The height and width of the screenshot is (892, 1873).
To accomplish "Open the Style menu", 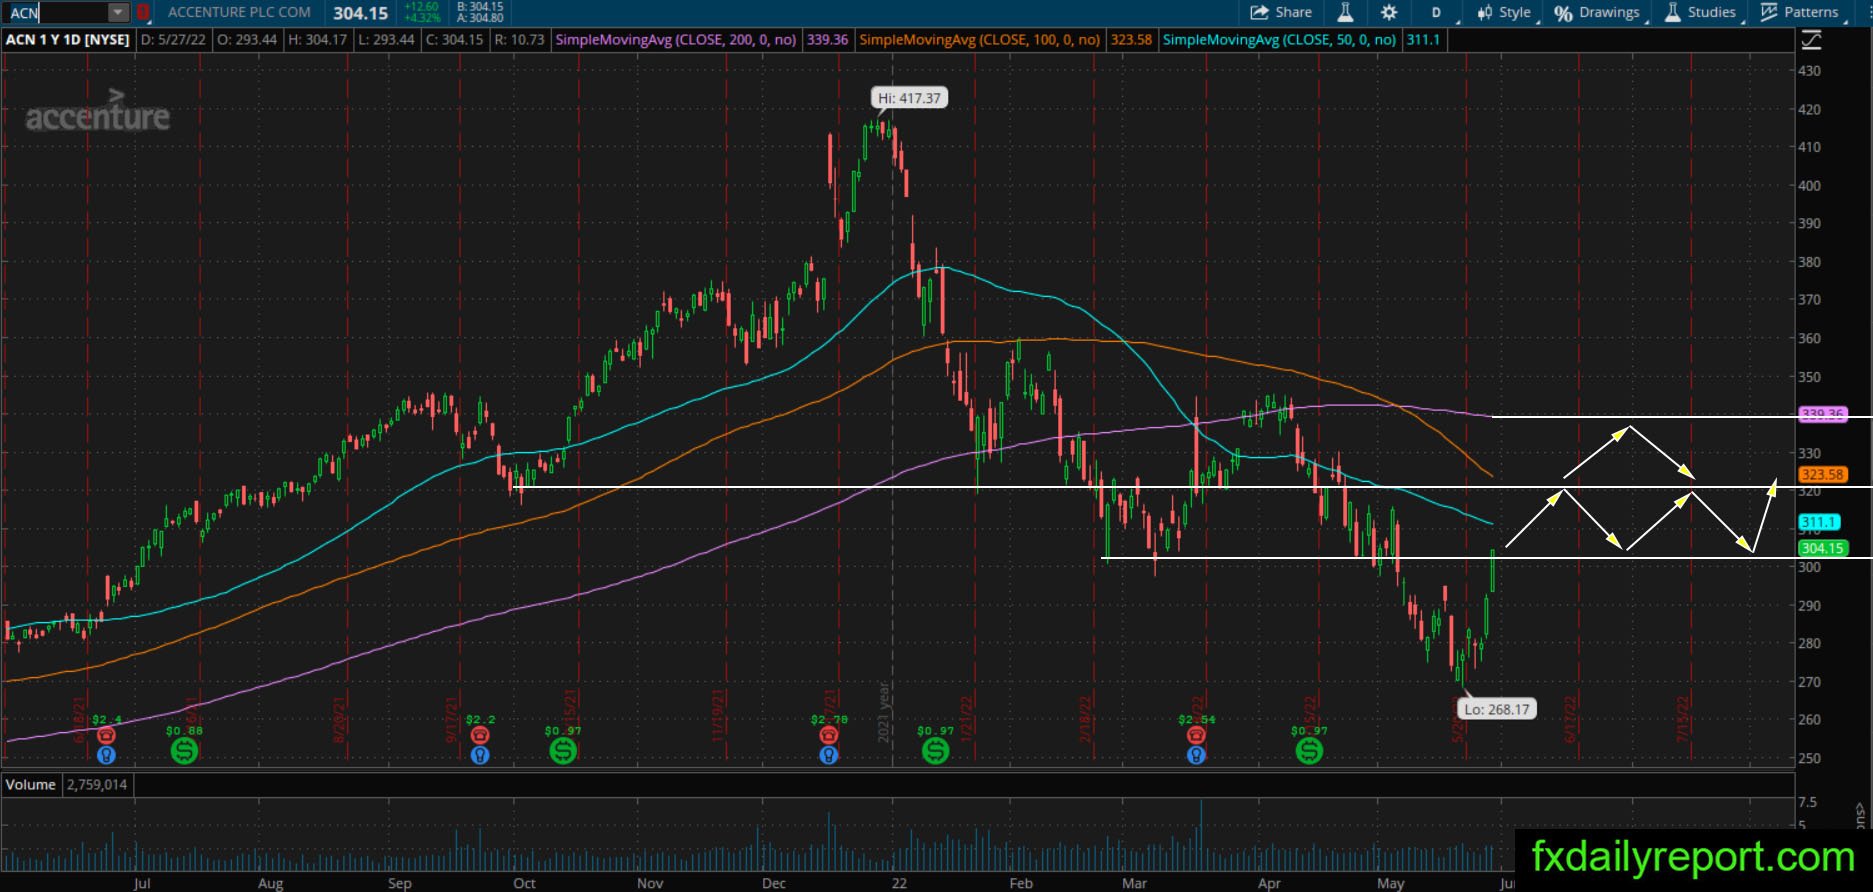I will pyautogui.click(x=1504, y=12).
